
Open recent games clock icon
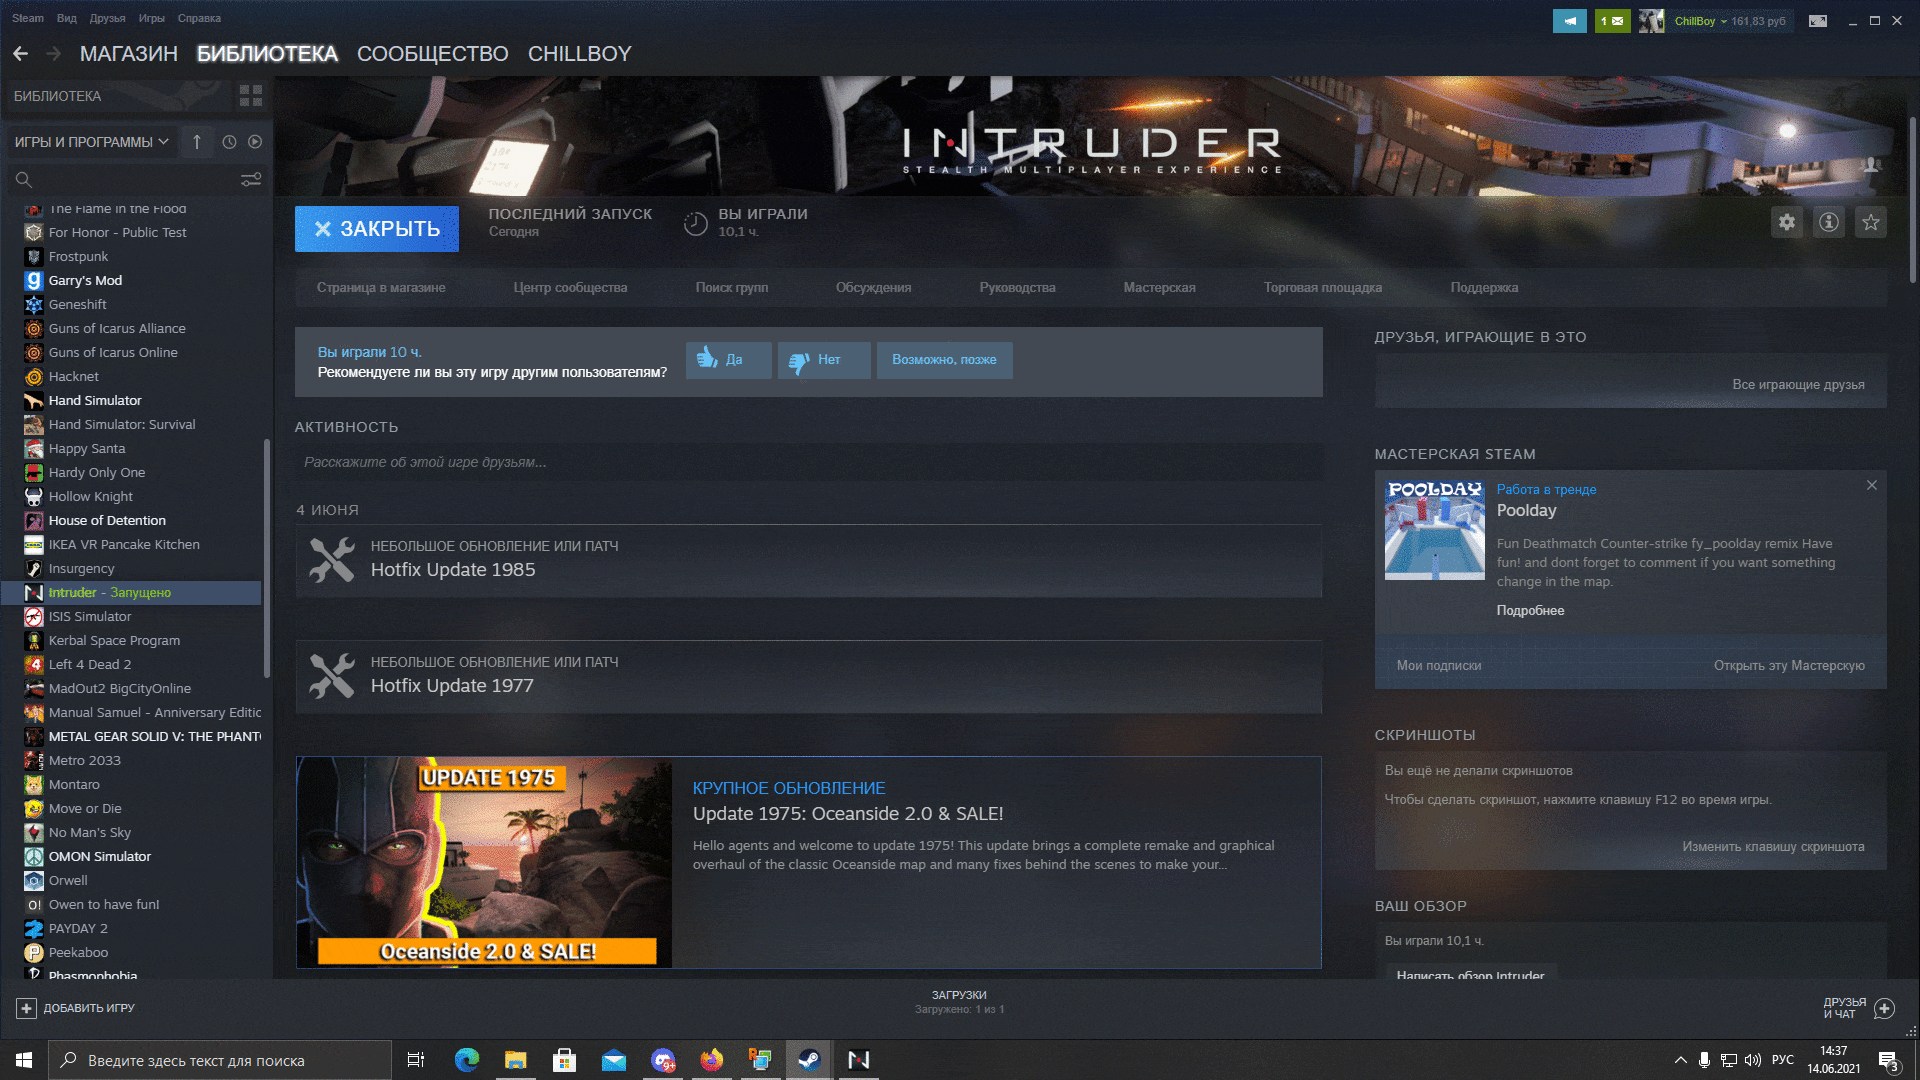[226, 141]
